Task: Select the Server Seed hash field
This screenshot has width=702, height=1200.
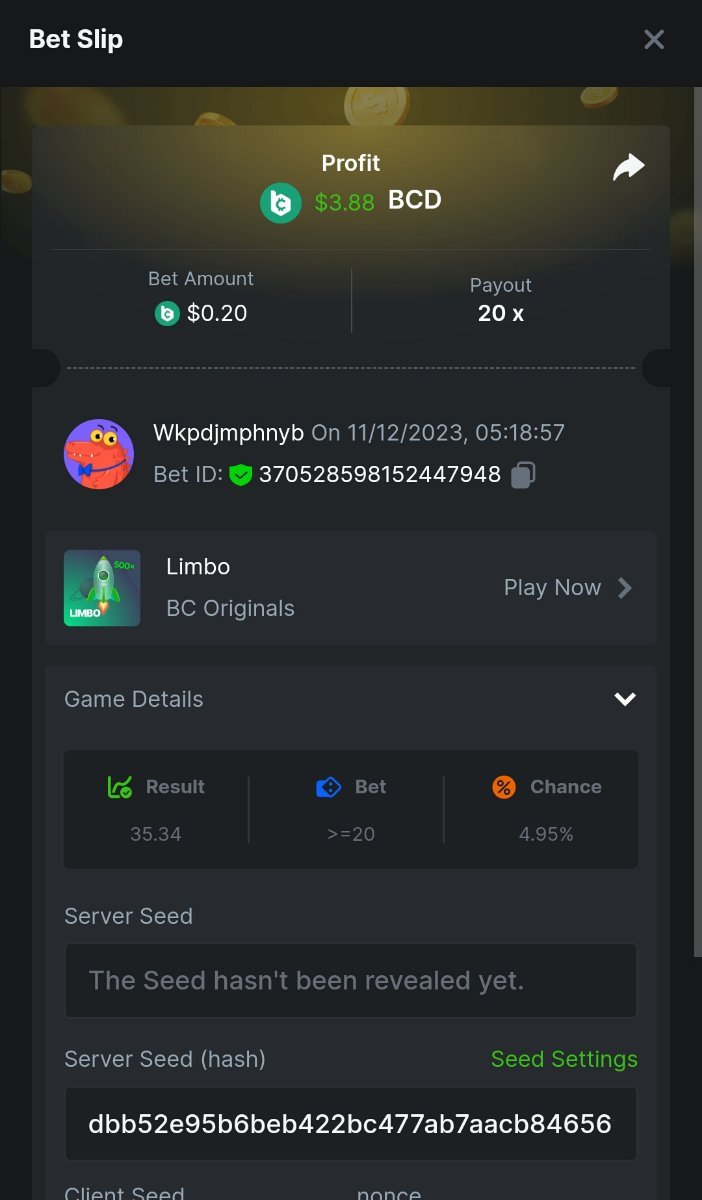Action: (350, 1124)
